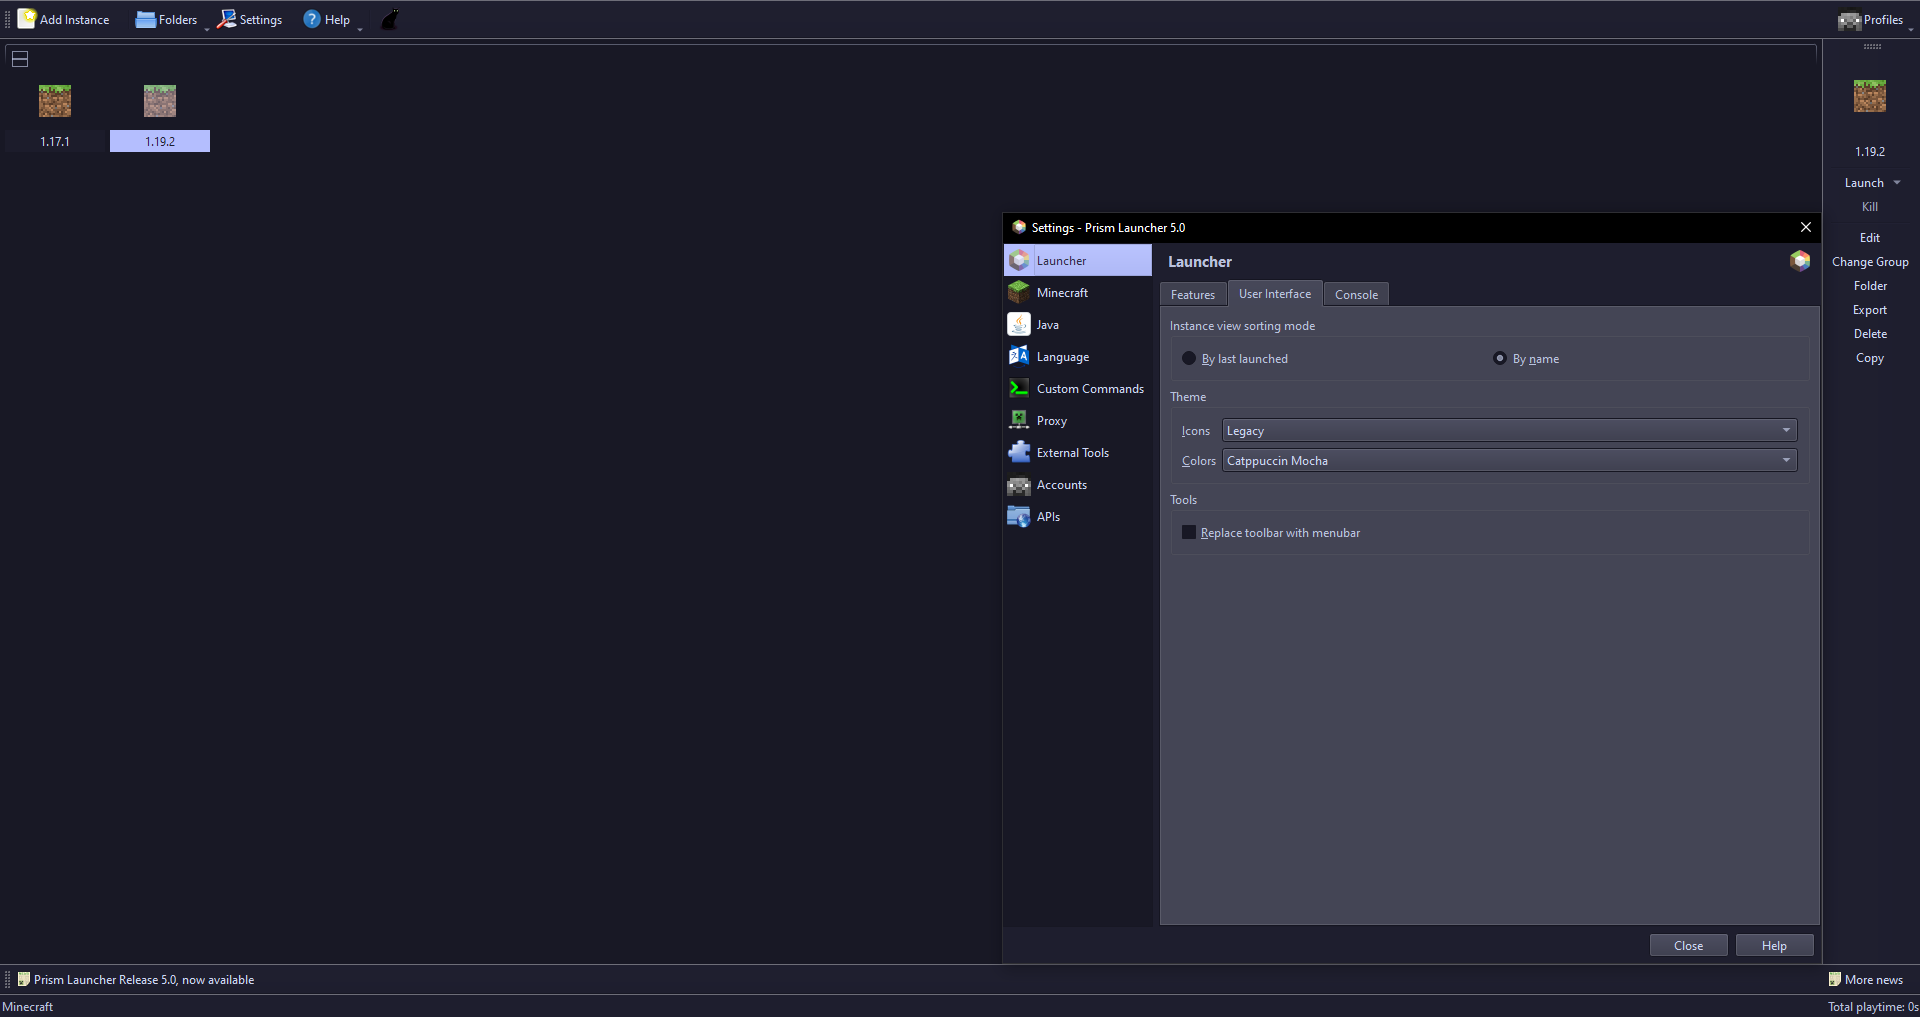
Task: Click the Help question mark icon
Action: click(x=312, y=19)
